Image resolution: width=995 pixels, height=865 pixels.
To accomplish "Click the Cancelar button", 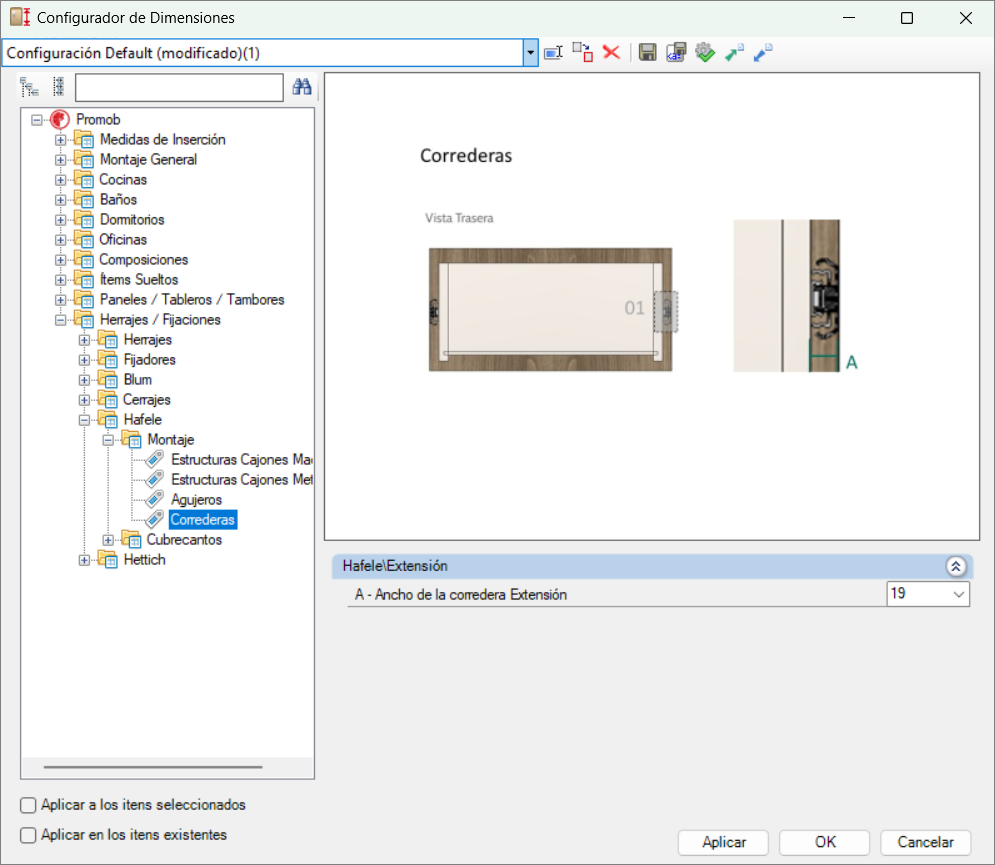I will [925, 842].
